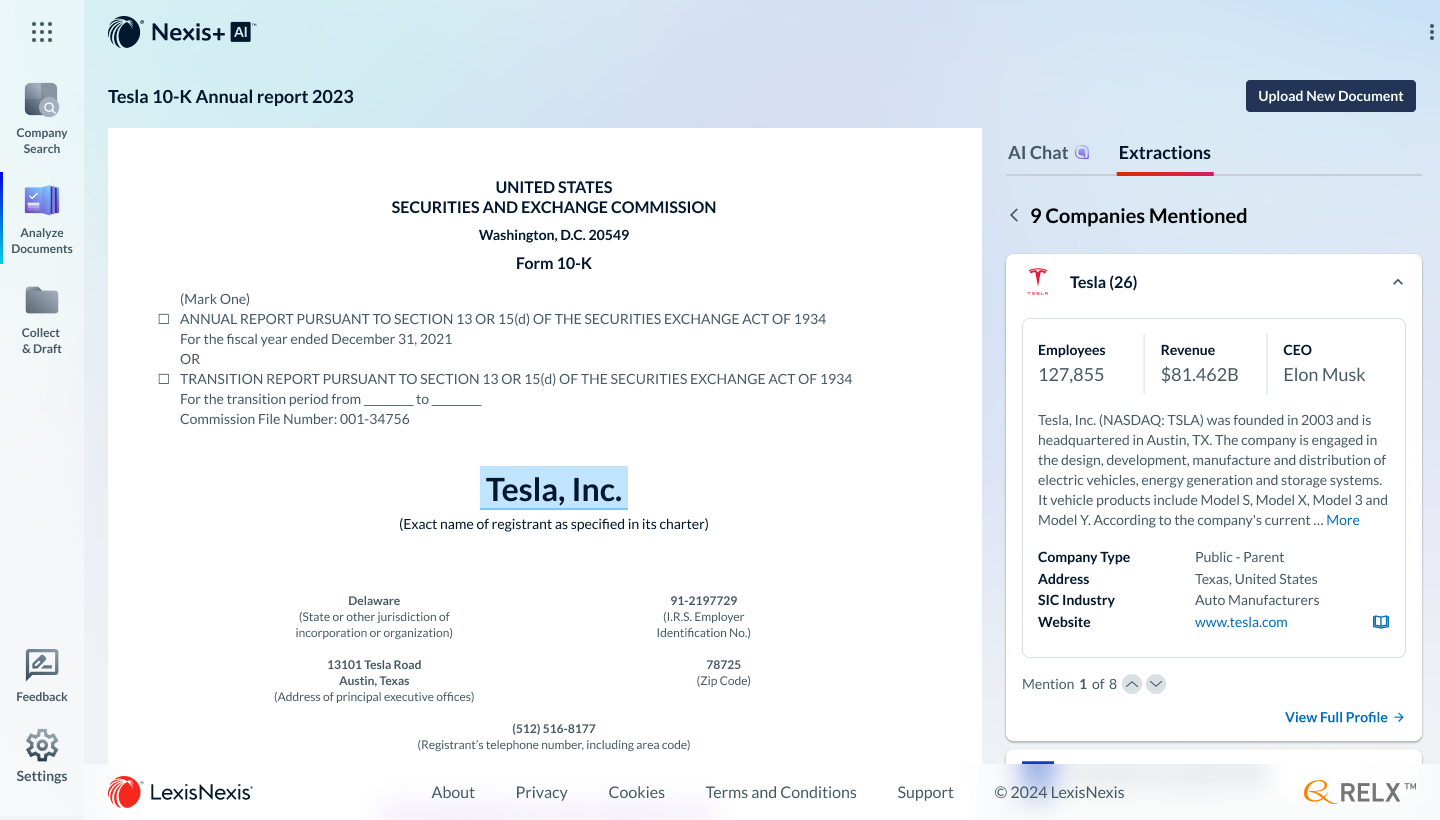This screenshot has height=820, width=1440.
Task: Click the Nexis+ AI logo
Action: tap(182, 32)
